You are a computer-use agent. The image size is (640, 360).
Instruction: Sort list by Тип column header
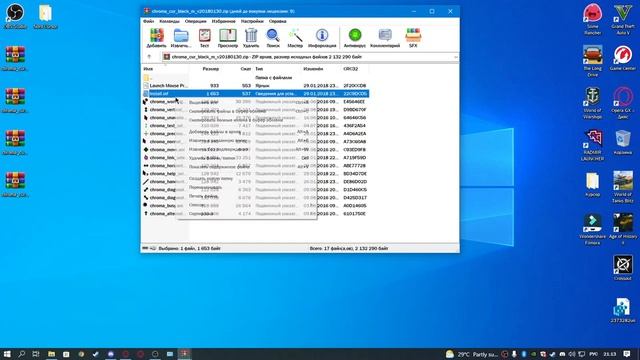click(x=259, y=69)
